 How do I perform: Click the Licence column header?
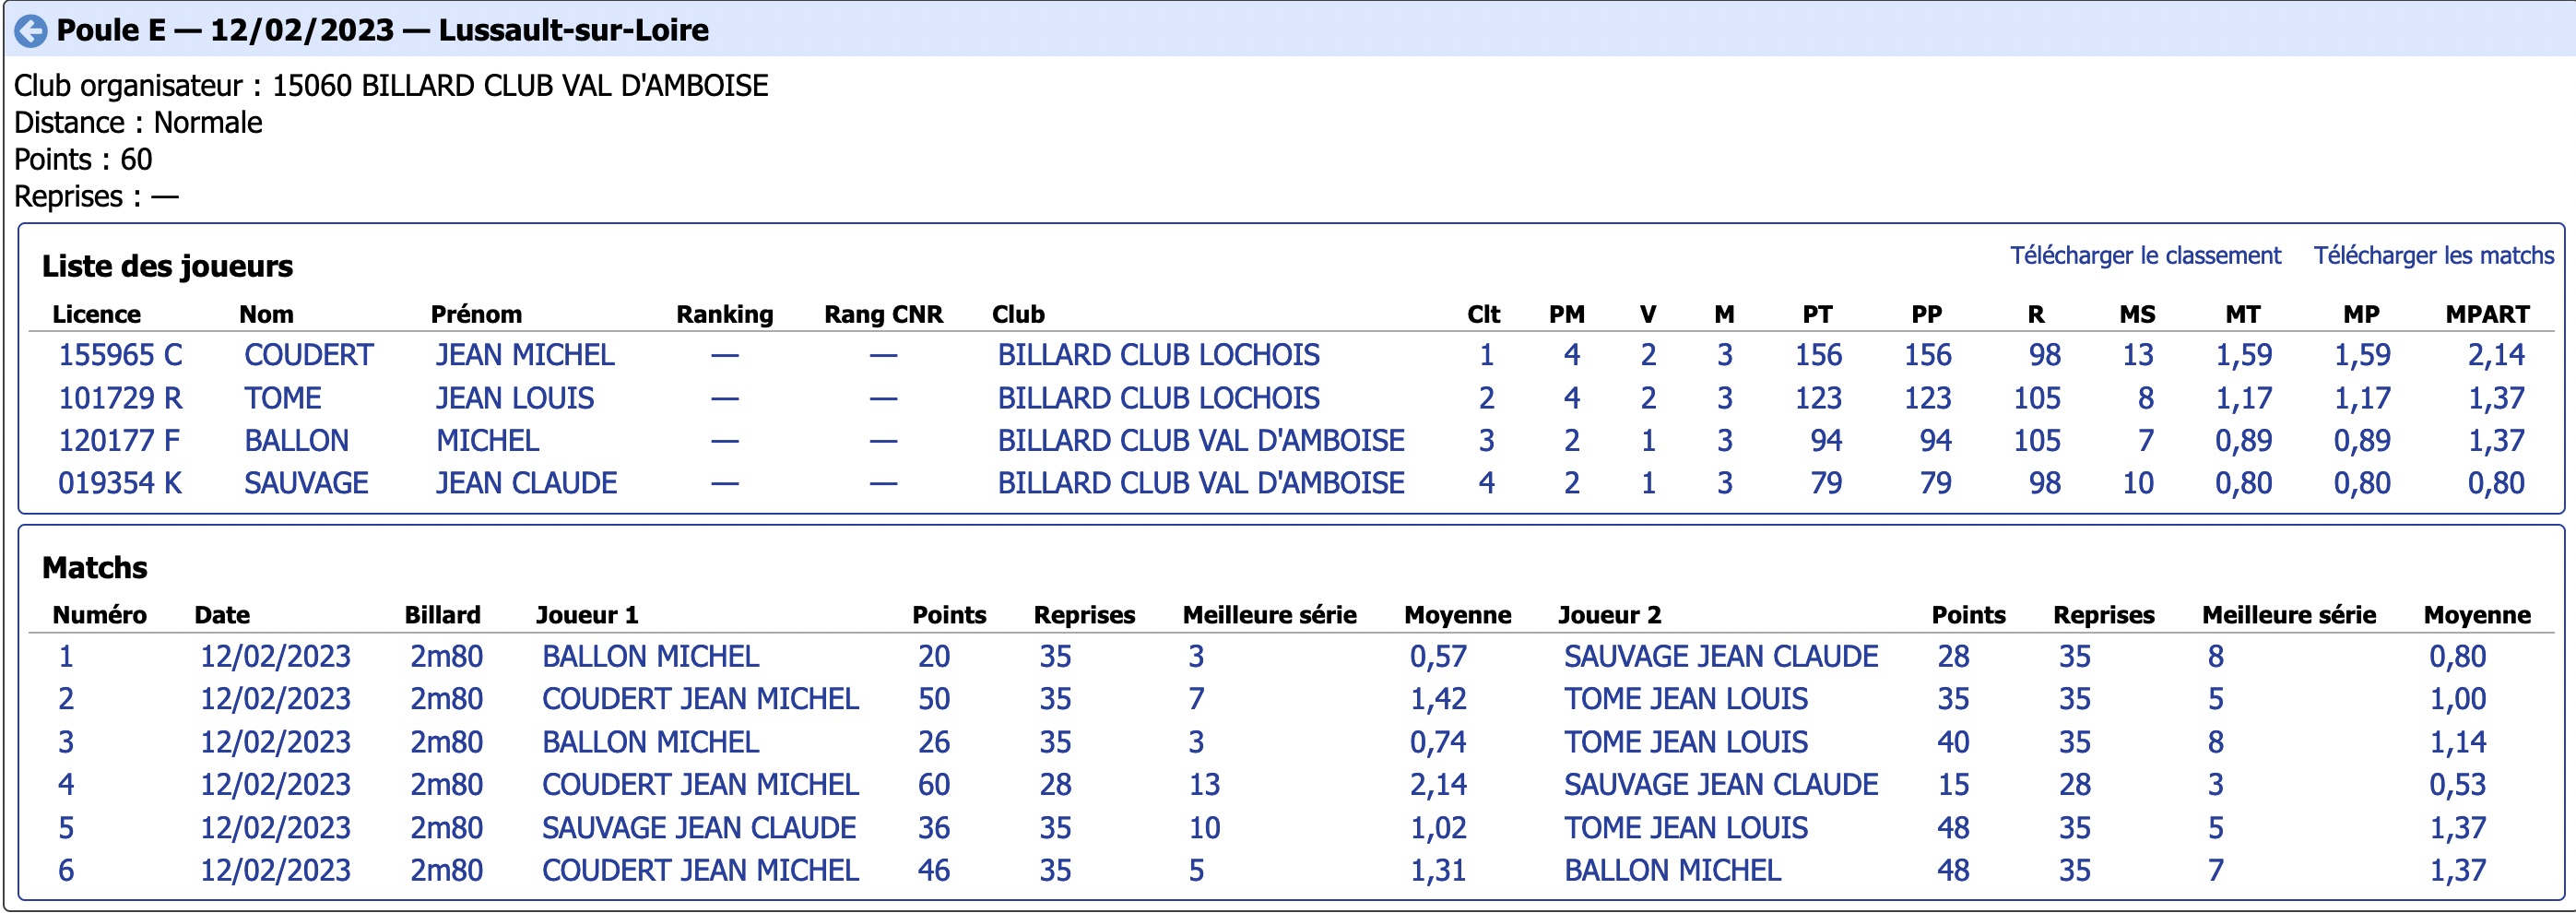(x=96, y=314)
